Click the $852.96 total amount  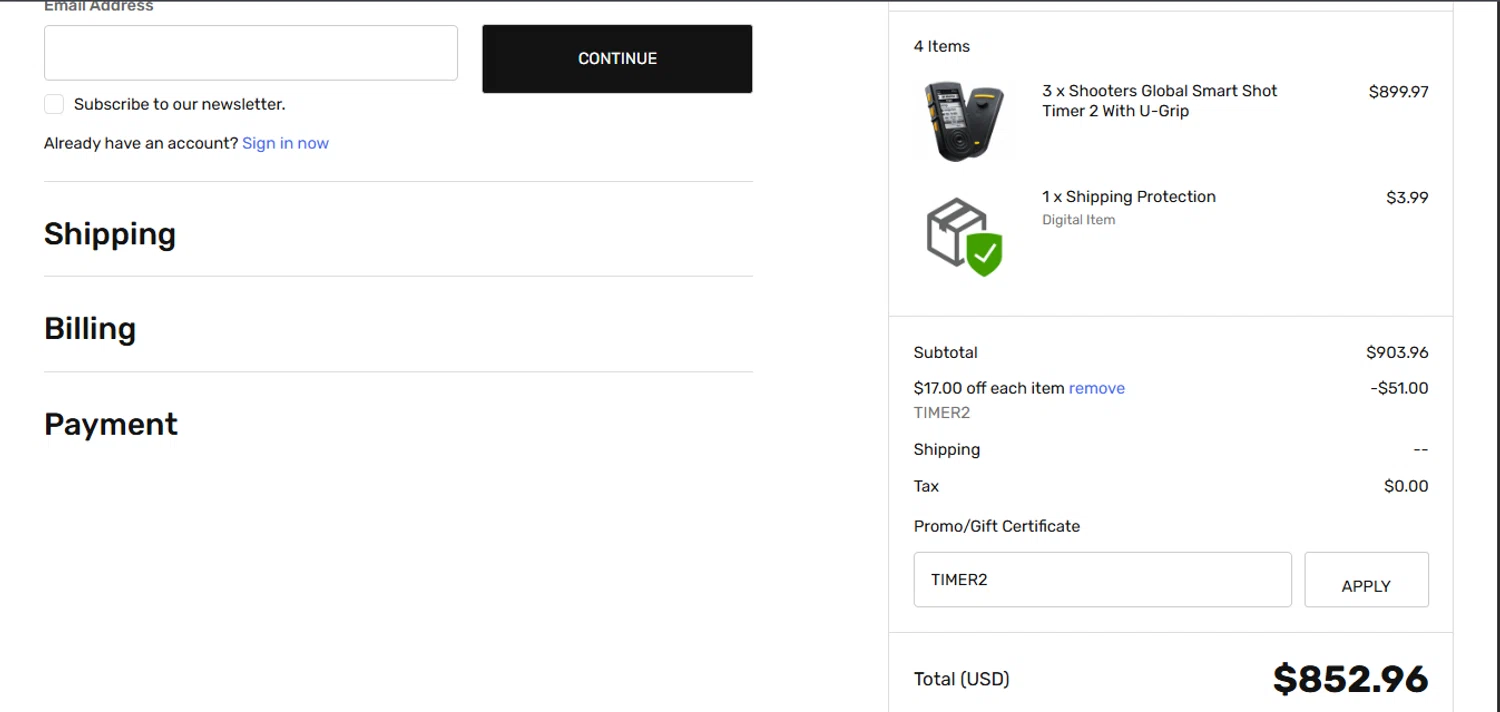coord(1350,679)
